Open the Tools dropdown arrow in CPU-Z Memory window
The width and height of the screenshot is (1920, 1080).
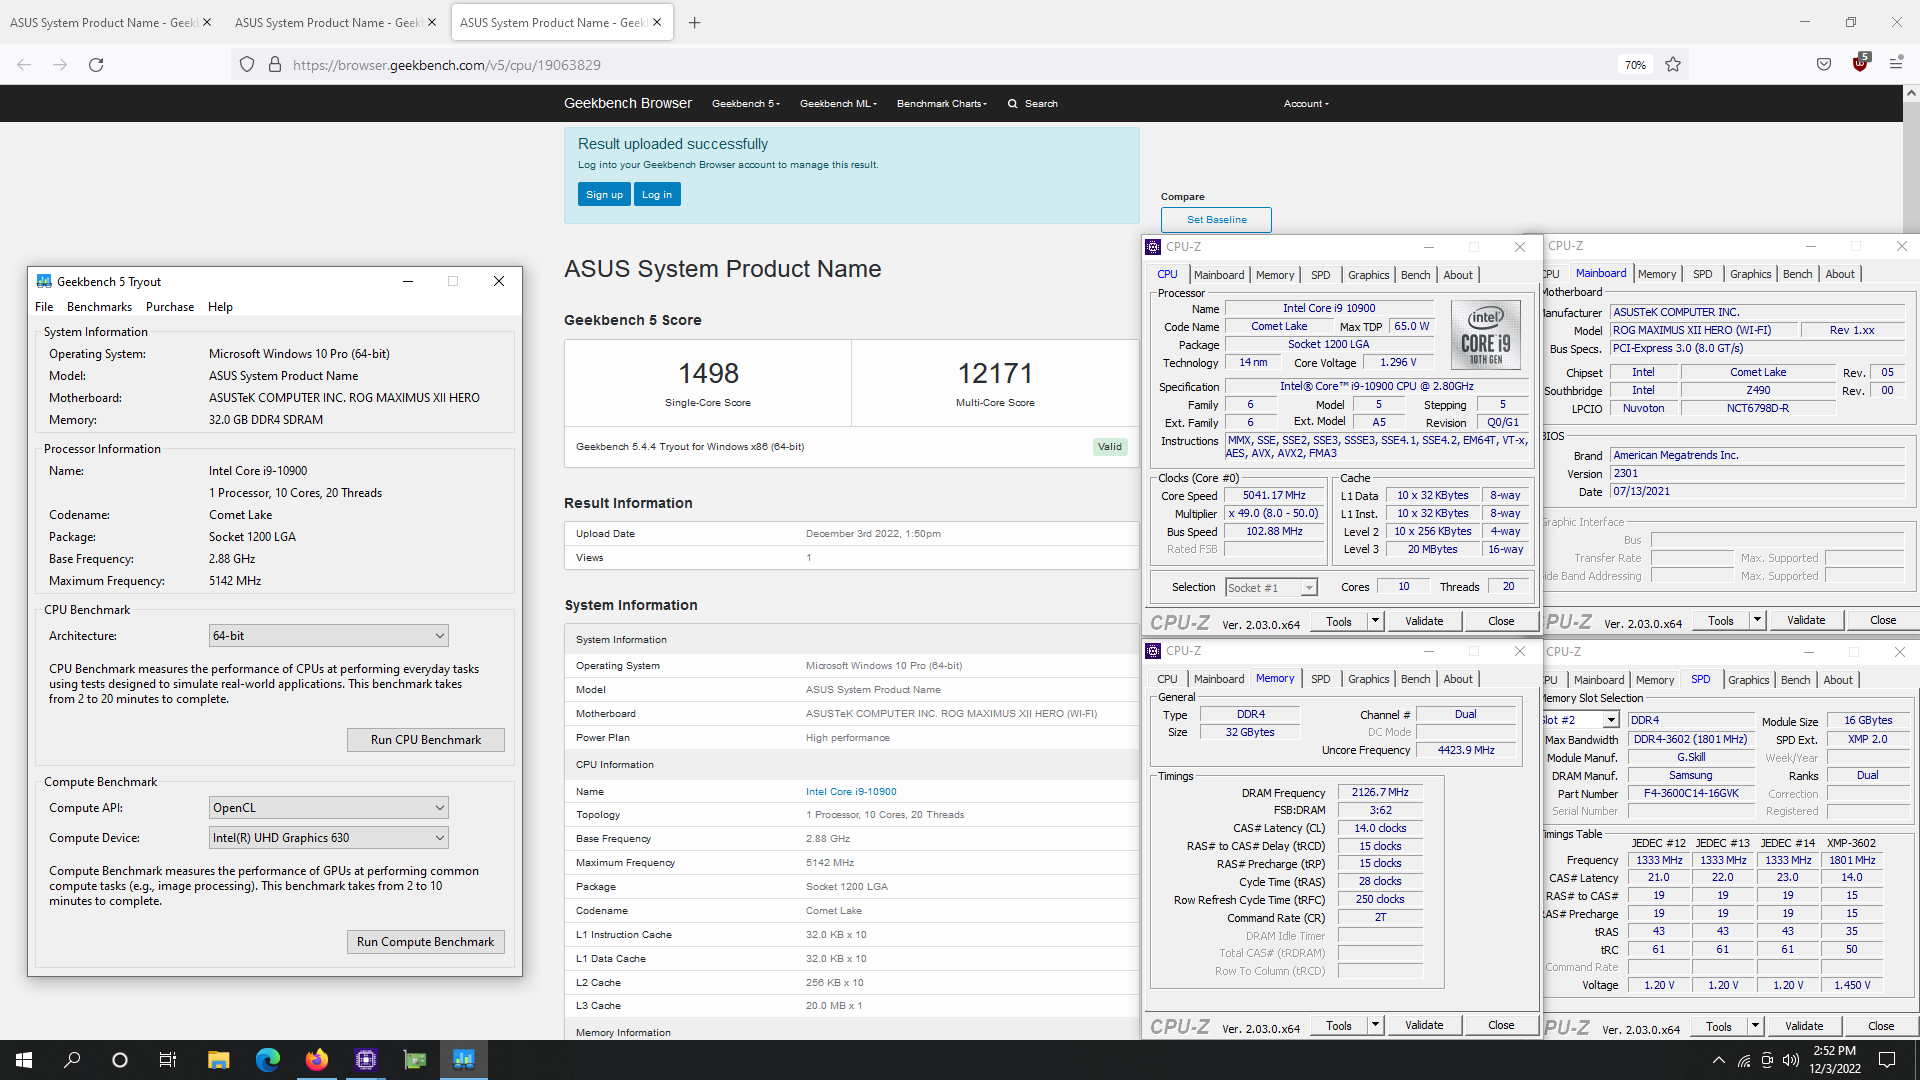tap(1375, 1025)
